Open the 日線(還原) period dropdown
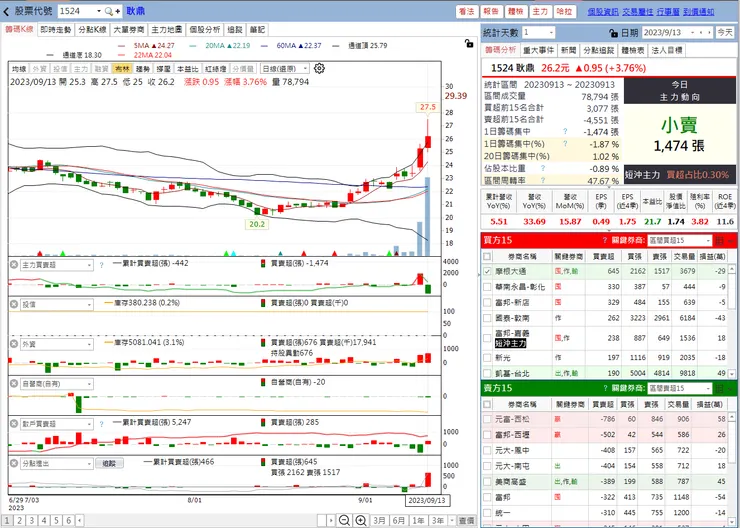This screenshot has width=740, height=528. 305,69
